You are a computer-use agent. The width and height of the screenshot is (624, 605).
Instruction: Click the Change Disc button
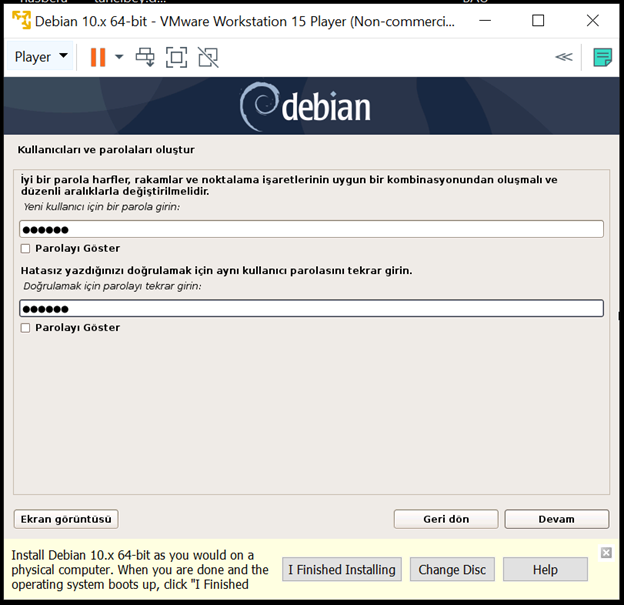pyautogui.click(x=452, y=570)
